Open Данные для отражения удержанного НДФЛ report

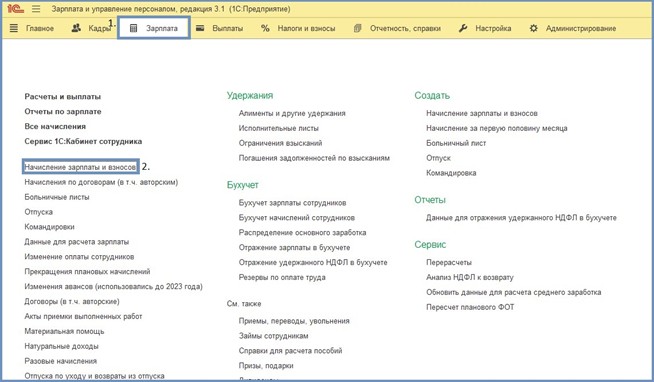tap(521, 218)
